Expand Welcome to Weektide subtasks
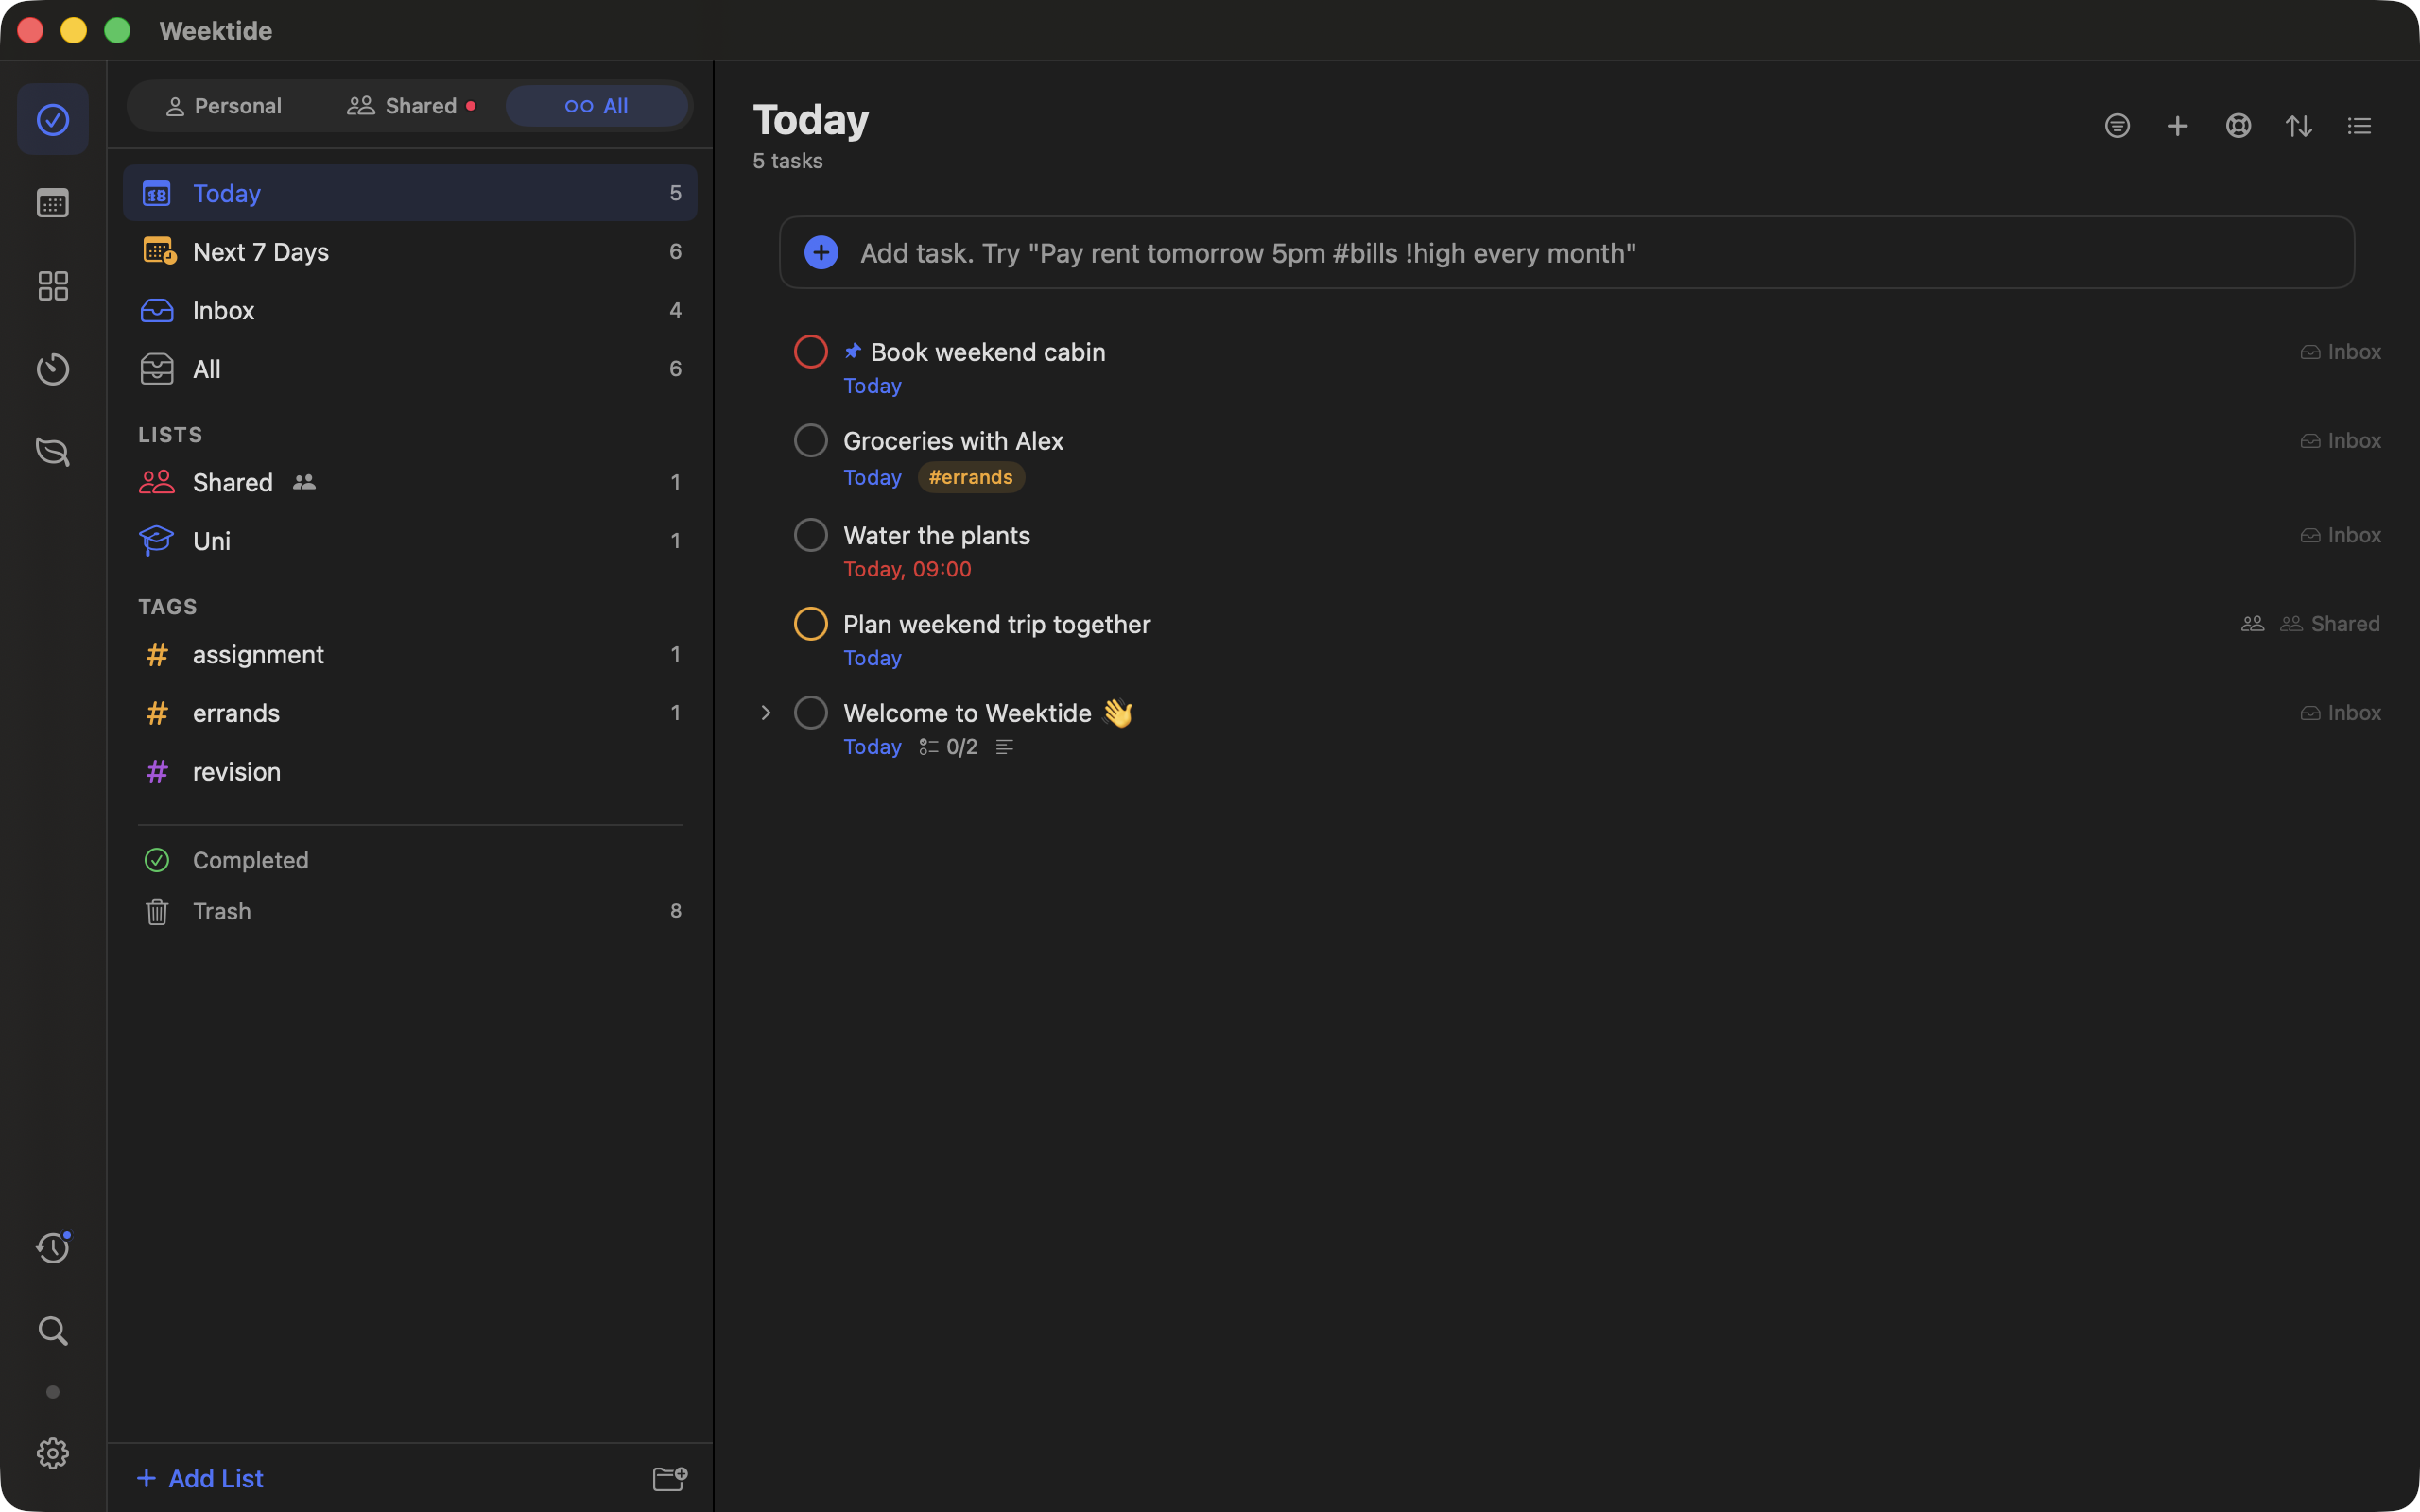This screenshot has width=2420, height=1512. [x=766, y=713]
